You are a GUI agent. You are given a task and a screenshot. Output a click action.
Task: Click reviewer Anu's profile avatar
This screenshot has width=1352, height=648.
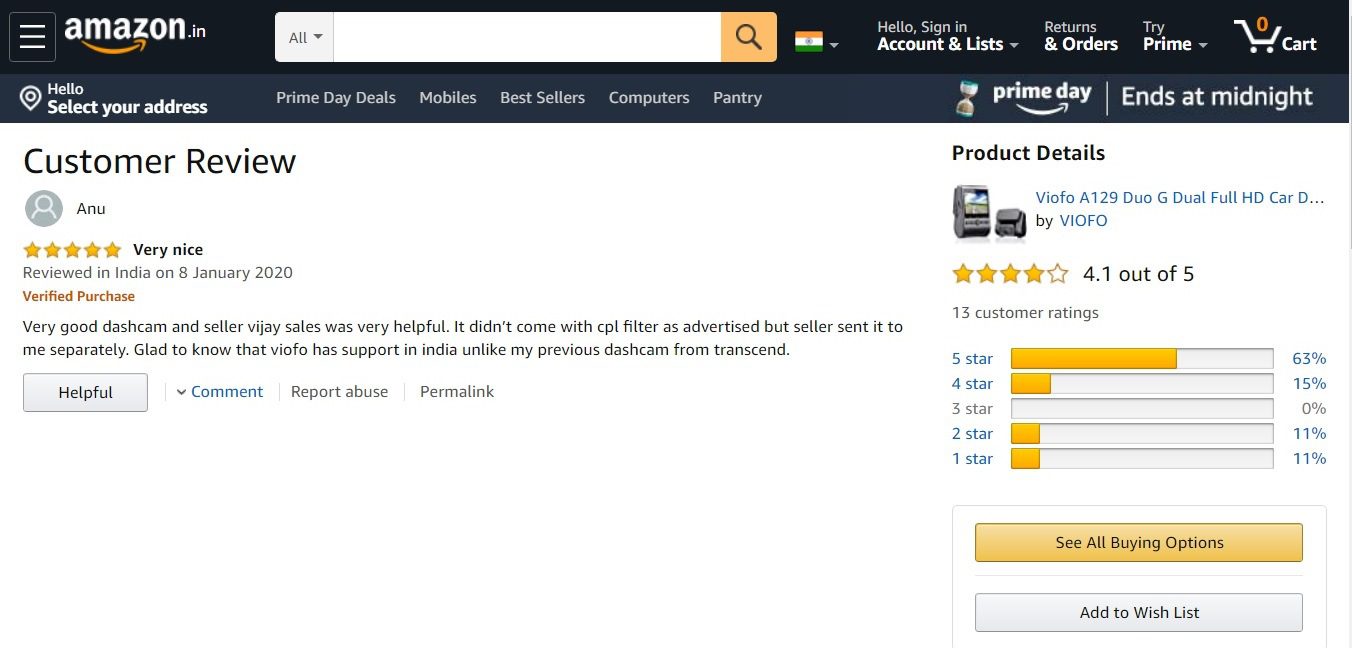pos(43,209)
